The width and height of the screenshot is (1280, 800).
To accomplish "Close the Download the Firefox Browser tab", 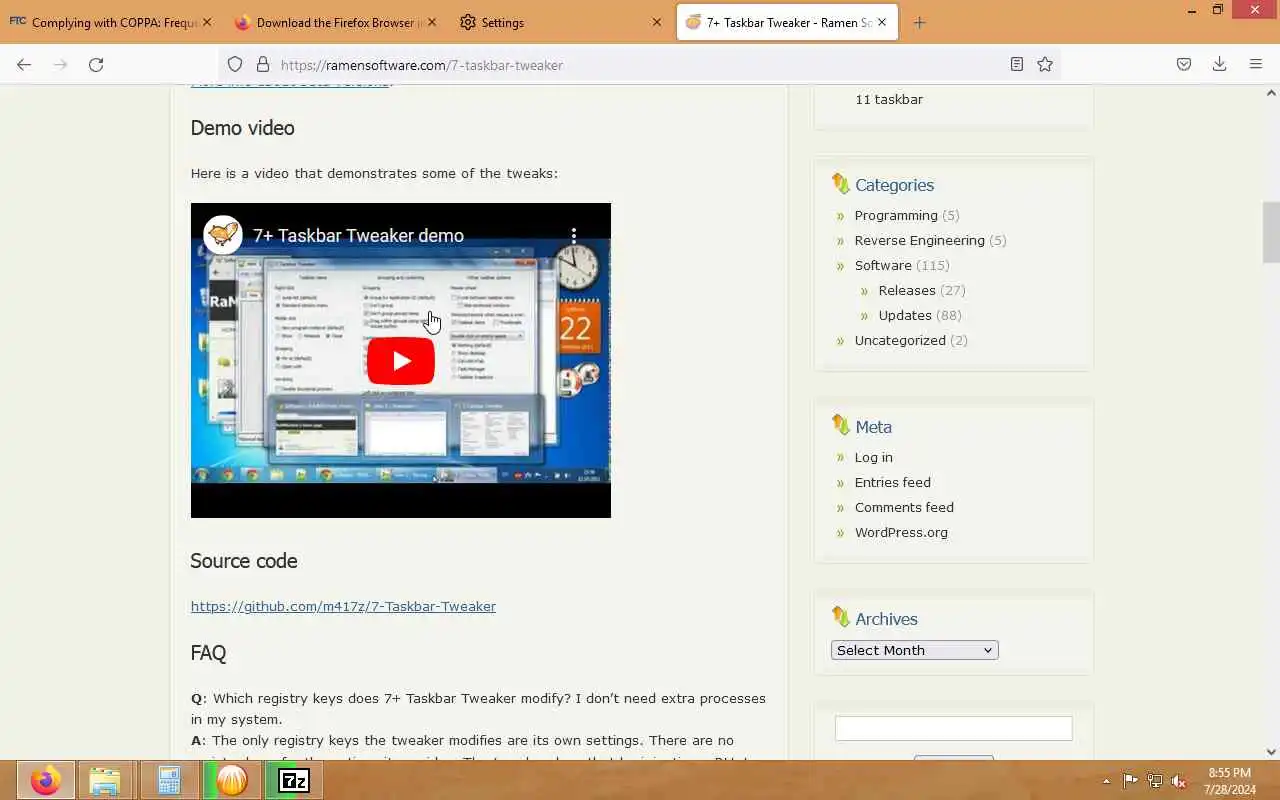I will point(432,22).
